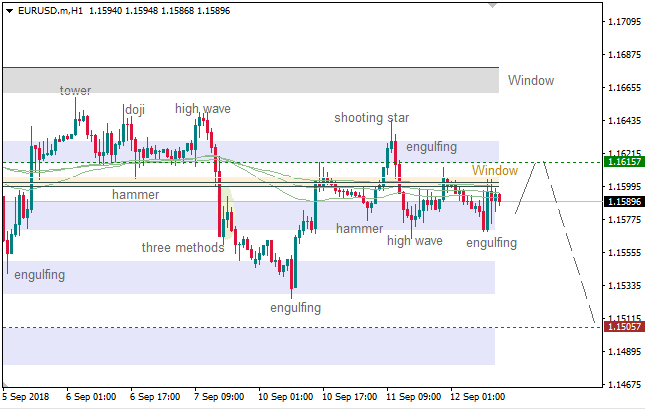Select the gray Window zone rectangle
The image size is (645, 409).
[250, 80]
